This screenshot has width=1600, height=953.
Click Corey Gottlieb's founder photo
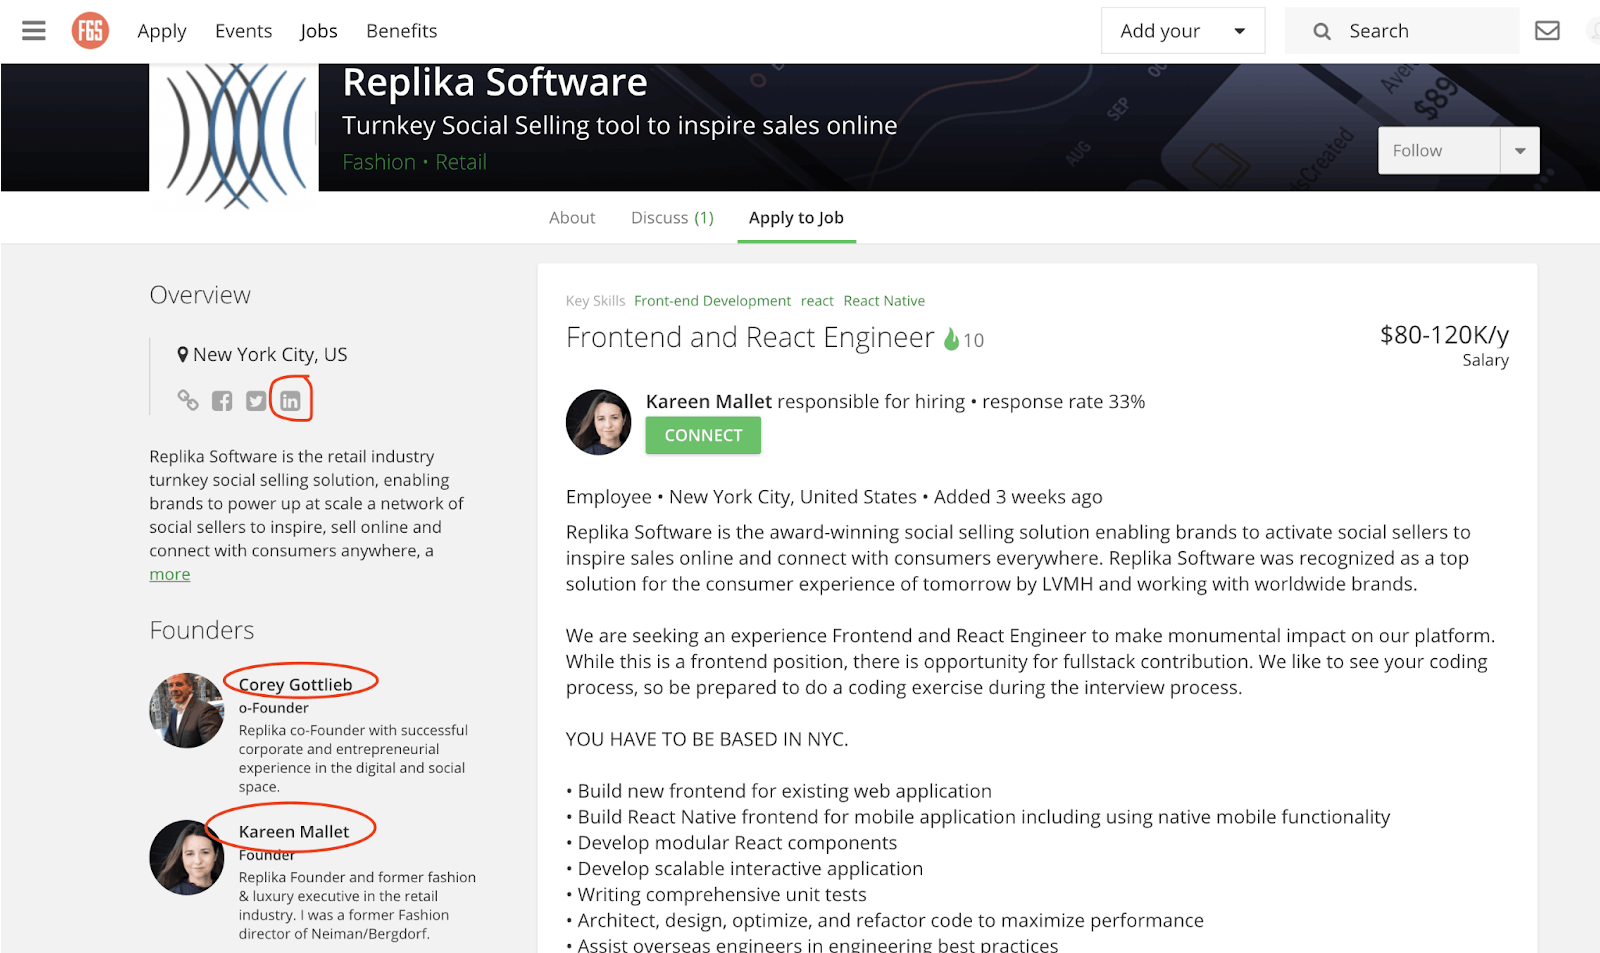point(187,711)
